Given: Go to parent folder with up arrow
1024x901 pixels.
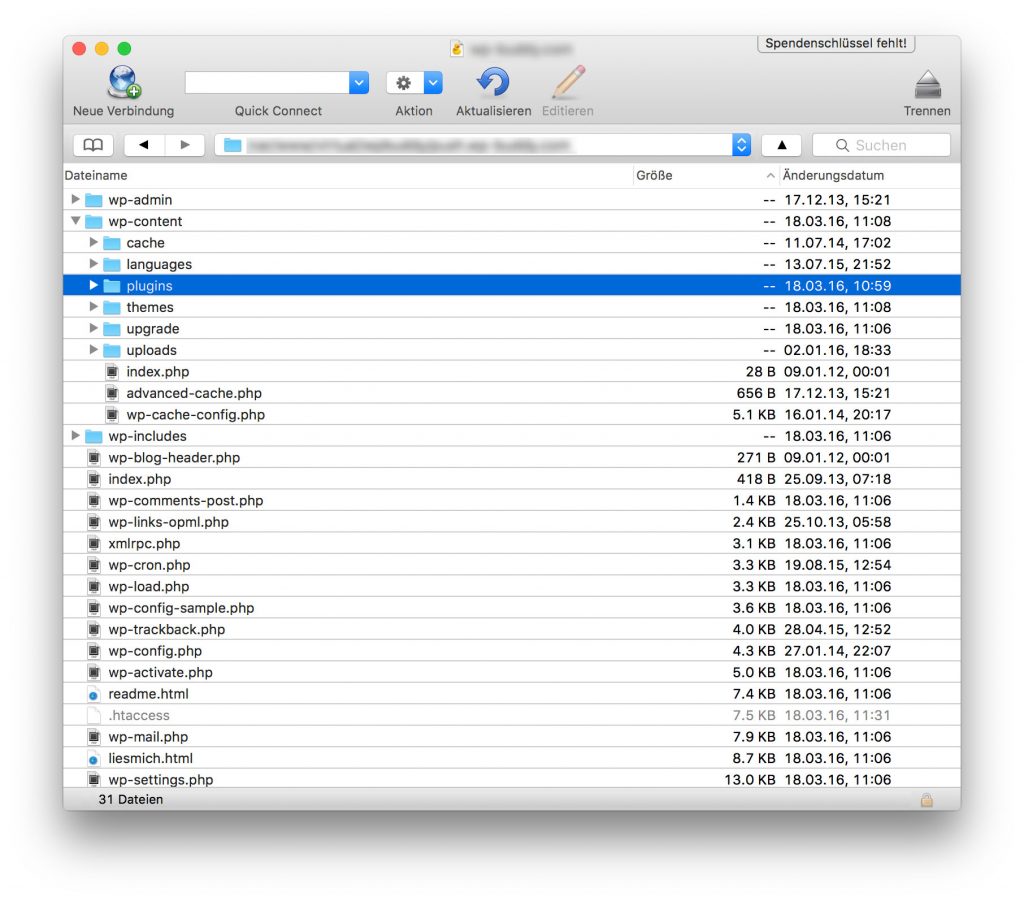Looking at the screenshot, I should pyautogui.click(x=781, y=145).
